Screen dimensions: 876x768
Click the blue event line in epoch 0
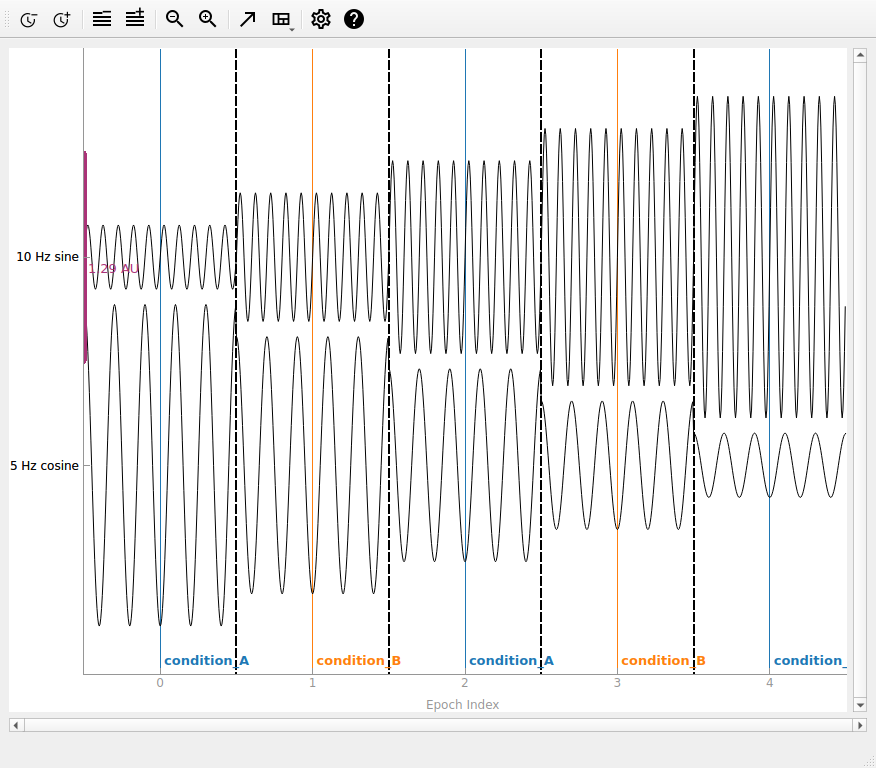160,357
